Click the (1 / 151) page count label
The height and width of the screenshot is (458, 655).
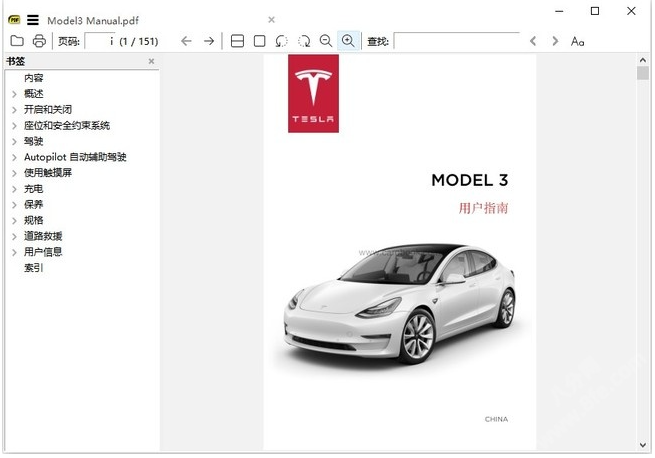point(139,41)
